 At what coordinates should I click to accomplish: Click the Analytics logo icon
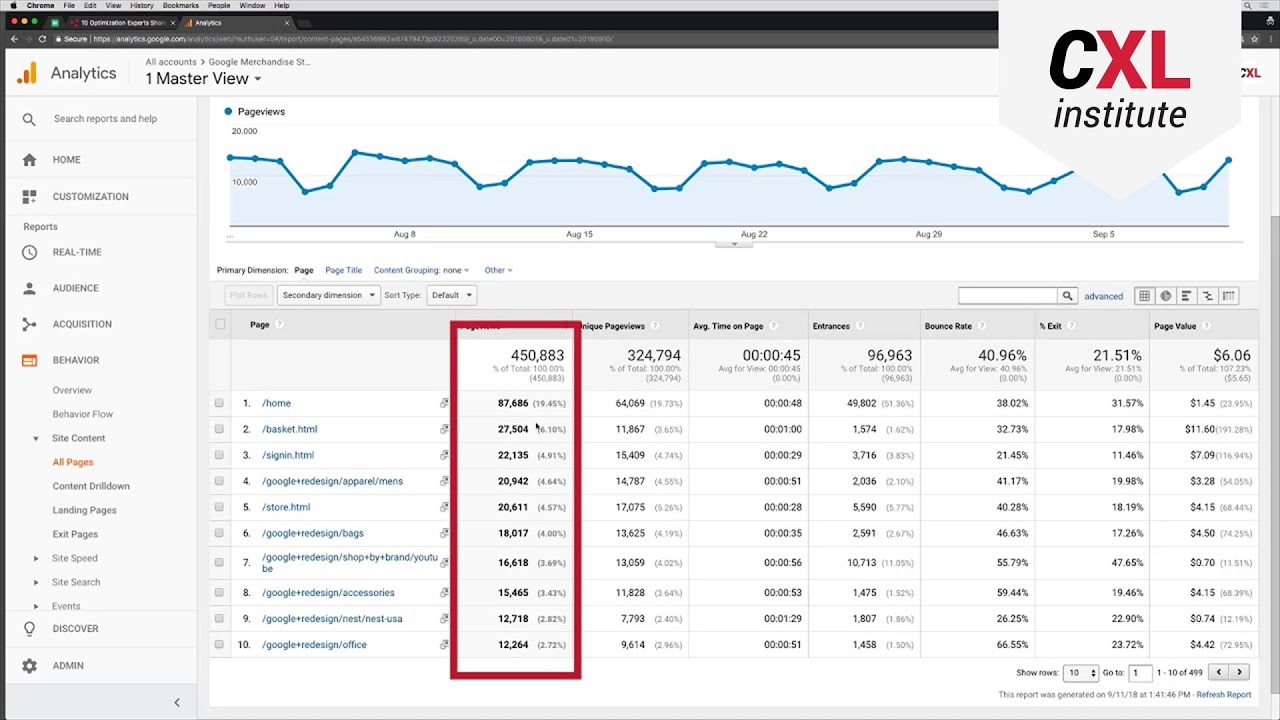click(27, 73)
